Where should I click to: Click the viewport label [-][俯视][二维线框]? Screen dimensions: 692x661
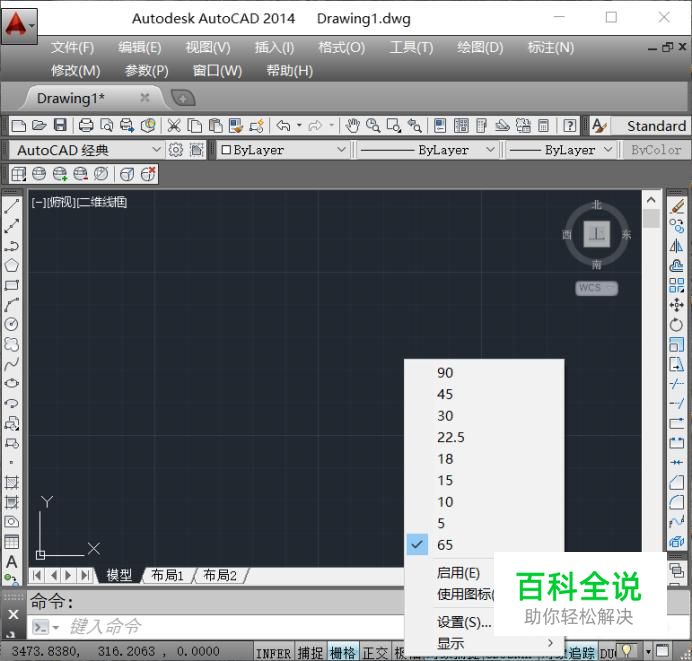[79, 203]
